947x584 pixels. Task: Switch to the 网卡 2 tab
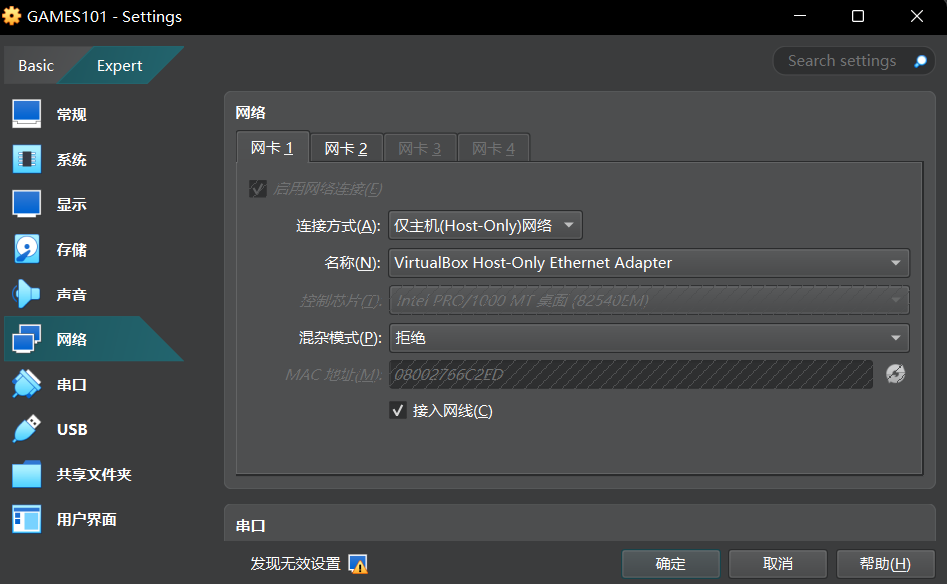point(346,149)
